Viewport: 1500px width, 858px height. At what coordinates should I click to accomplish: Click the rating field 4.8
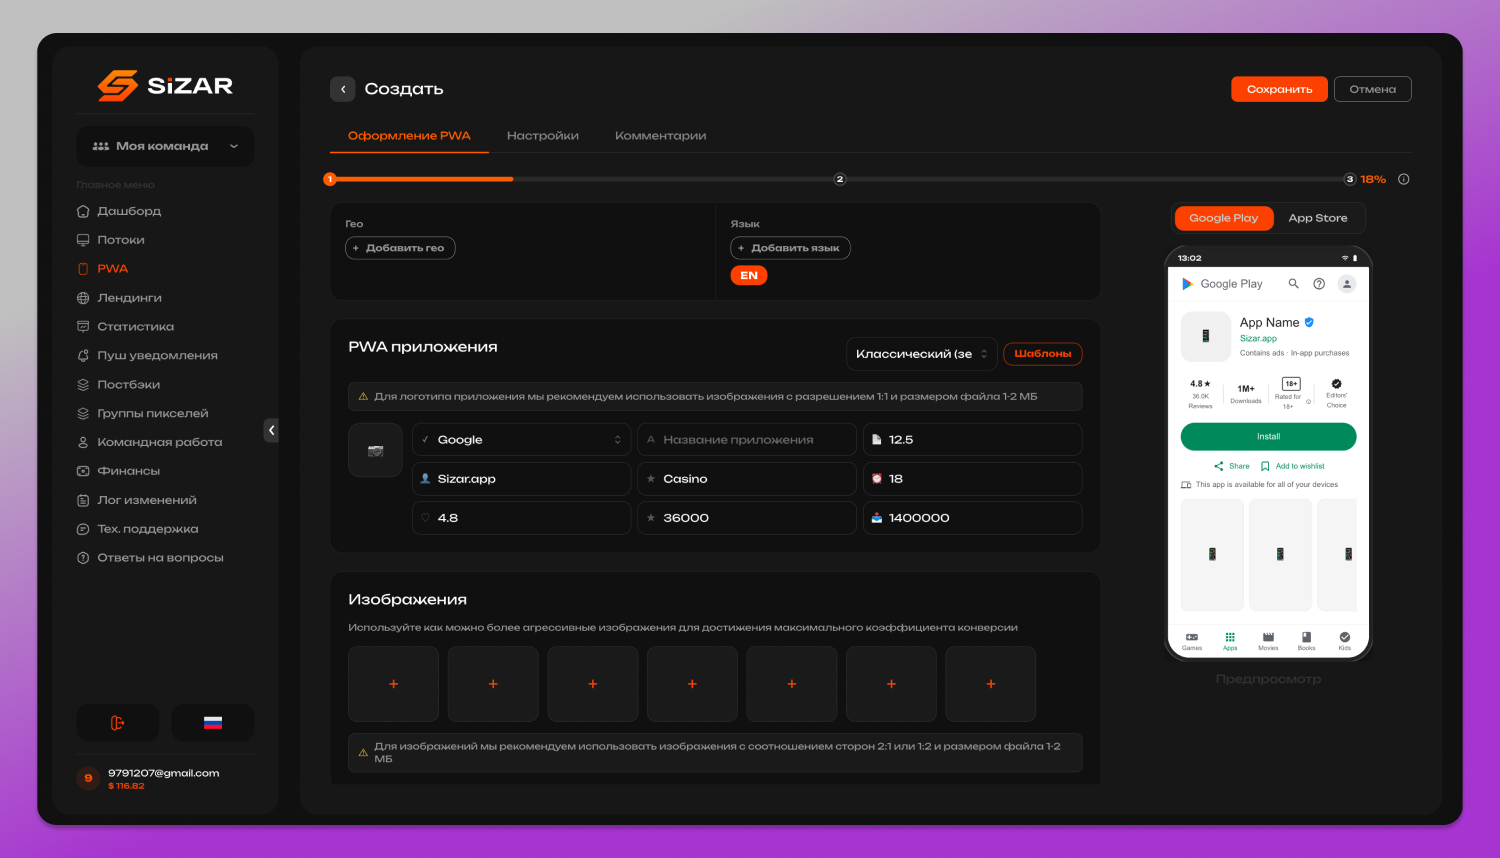(x=520, y=518)
